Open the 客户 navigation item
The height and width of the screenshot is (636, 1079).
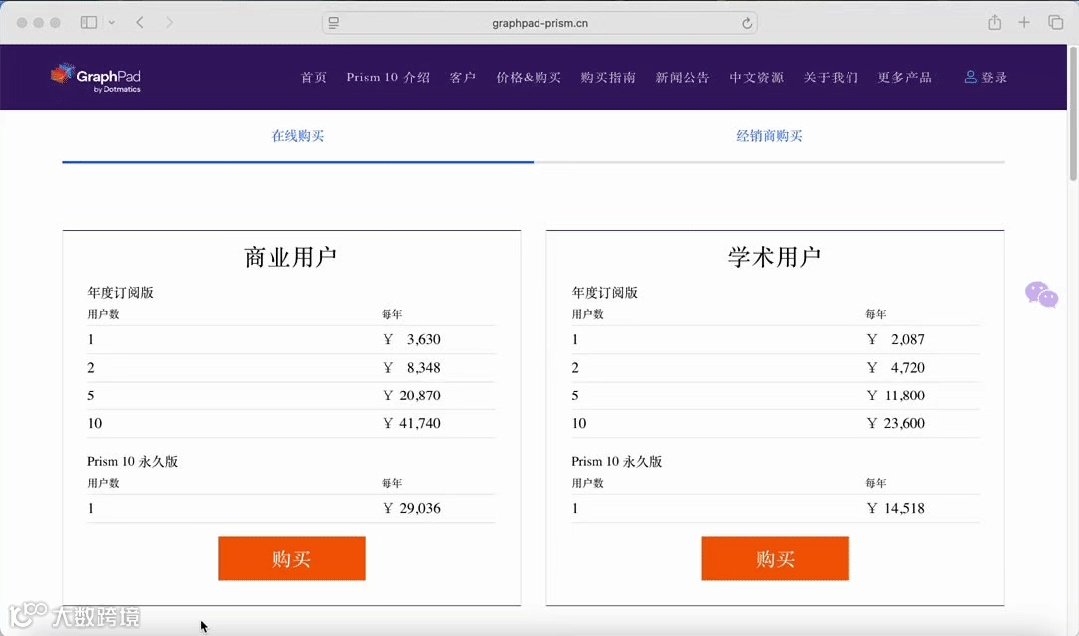point(462,77)
